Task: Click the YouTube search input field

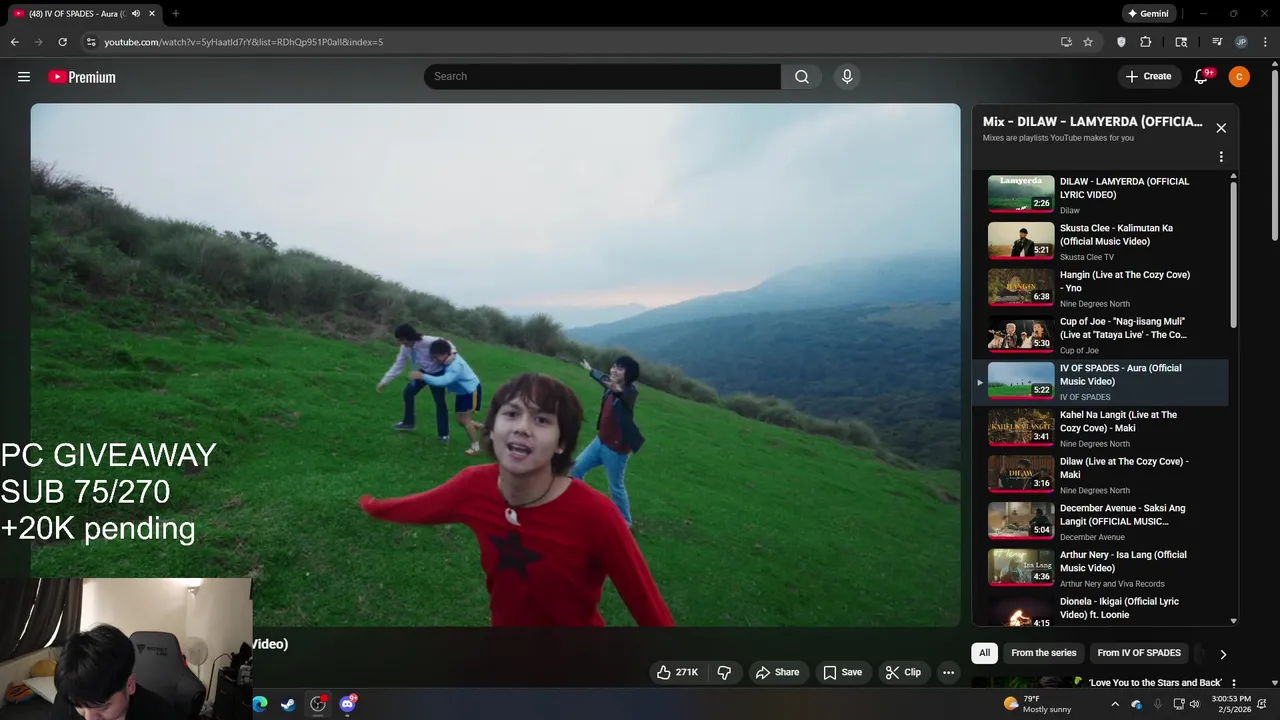Action: (602, 76)
